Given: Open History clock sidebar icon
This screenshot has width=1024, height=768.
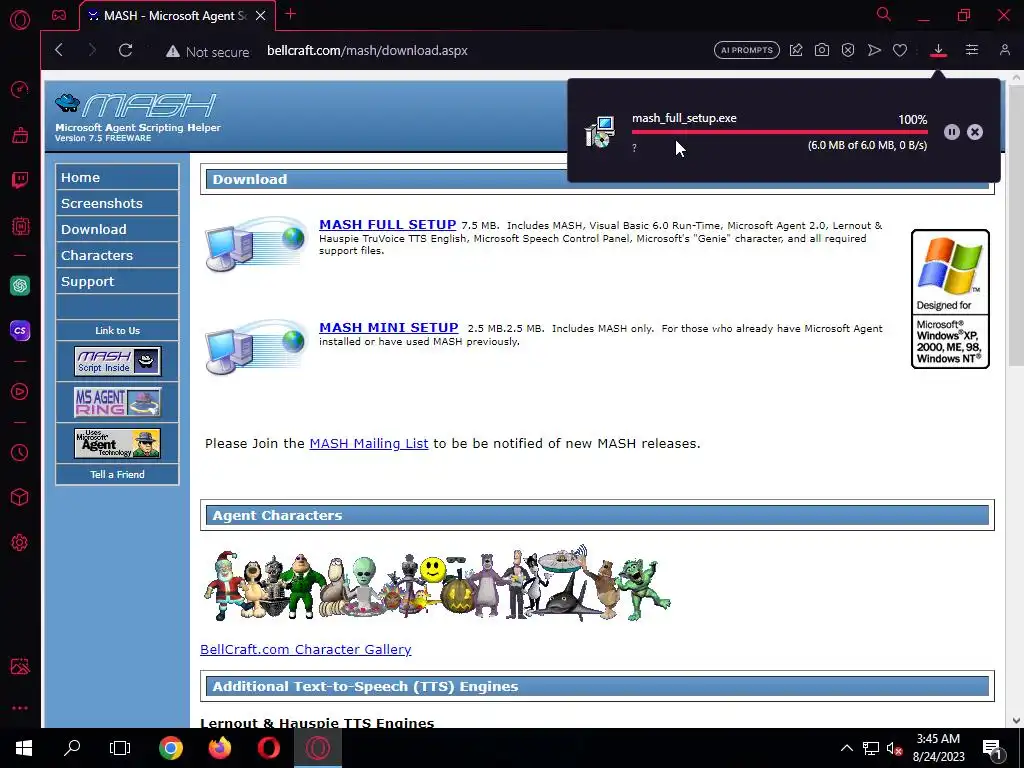Looking at the screenshot, I should coord(20,453).
